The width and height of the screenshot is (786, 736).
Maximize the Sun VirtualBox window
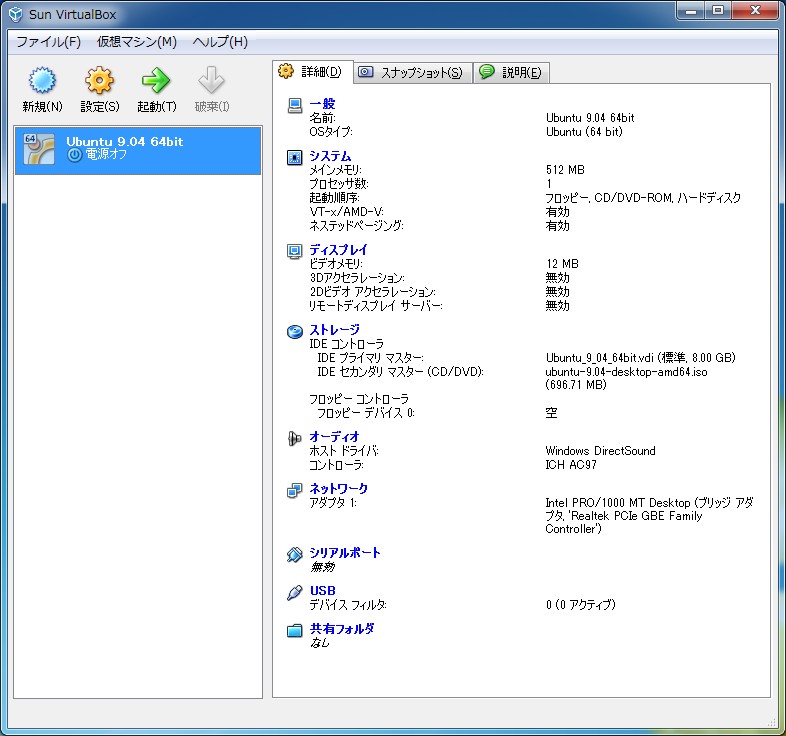(718, 11)
